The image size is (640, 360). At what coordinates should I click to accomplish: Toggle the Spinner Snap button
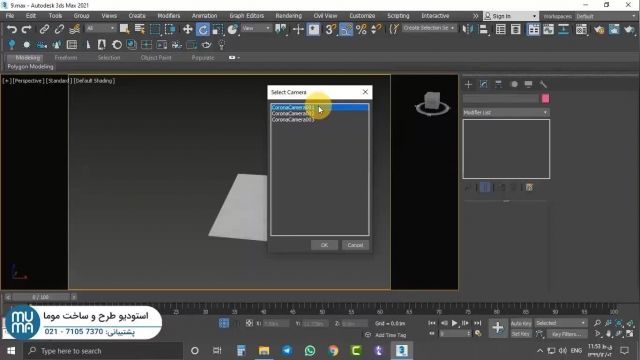coord(376,29)
